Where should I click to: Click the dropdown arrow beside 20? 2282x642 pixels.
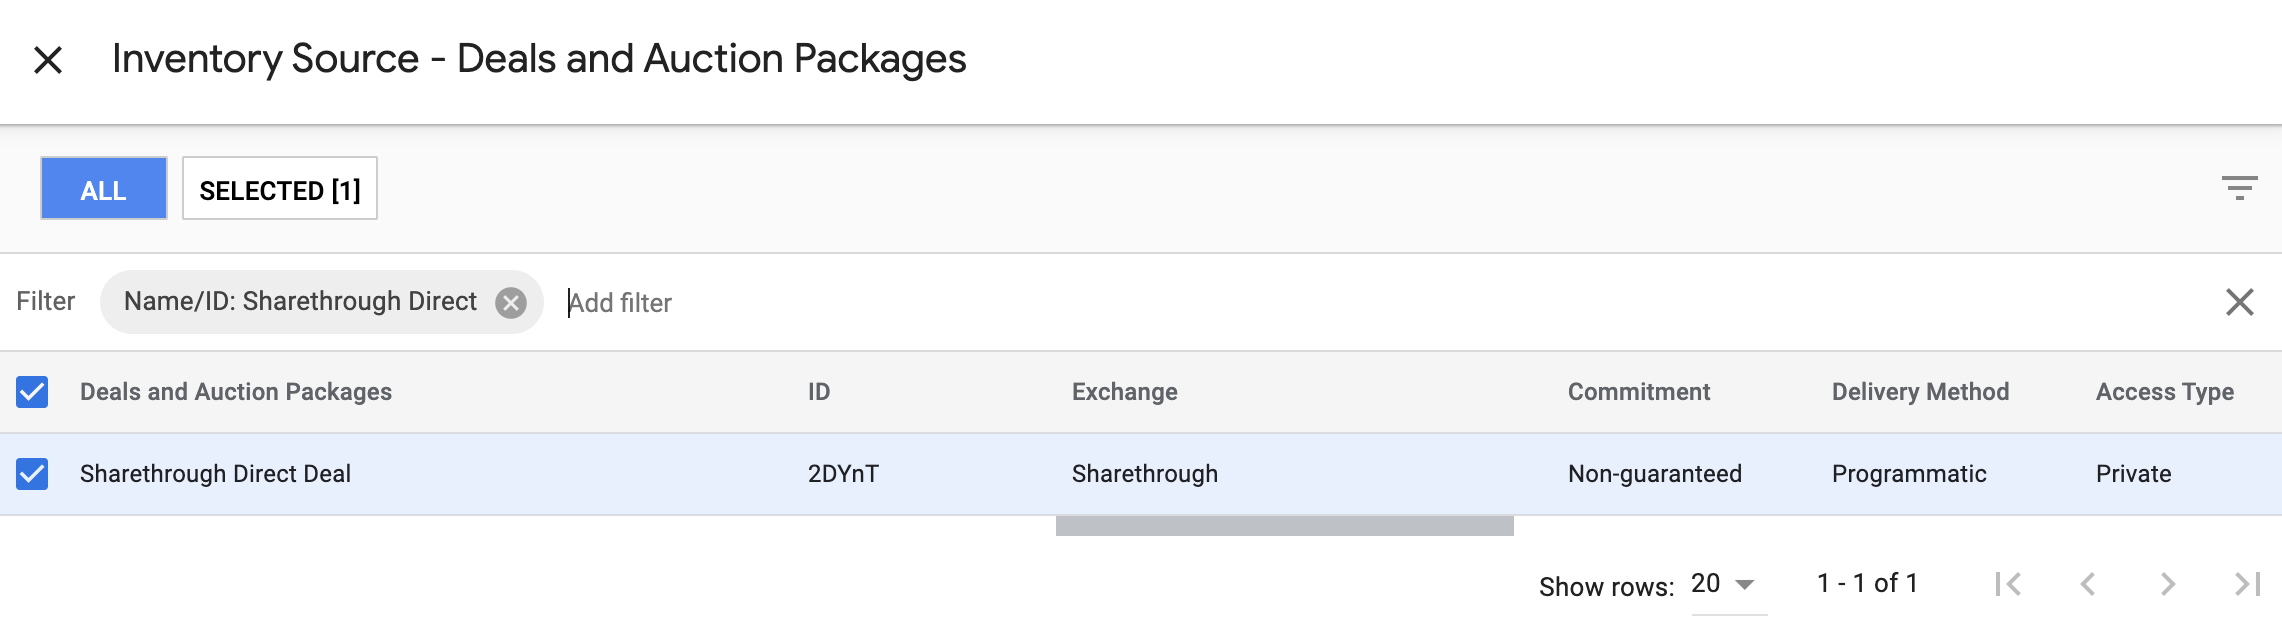pyautogui.click(x=1745, y=585)
